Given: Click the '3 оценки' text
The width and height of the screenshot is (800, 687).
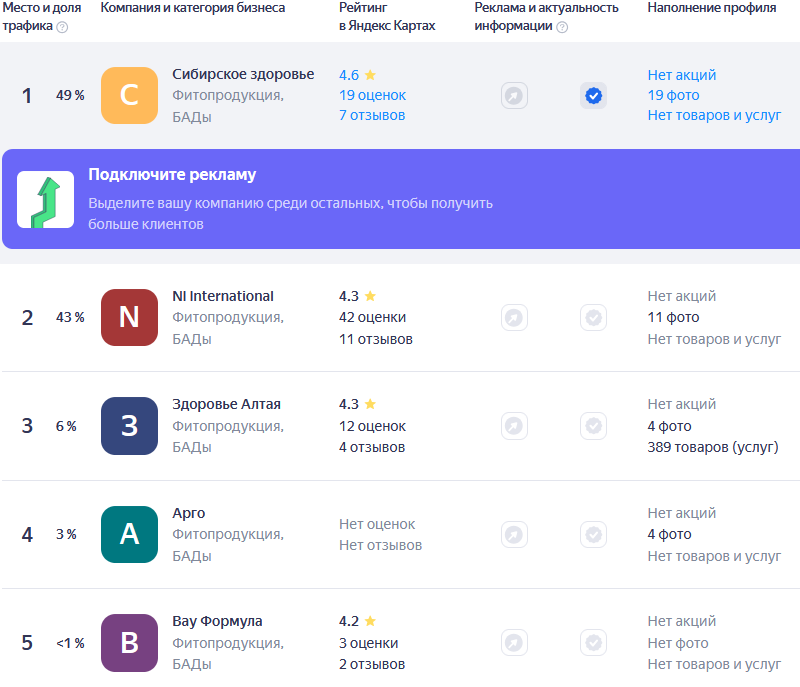Looking at the screenshot, I should pos(368,643).
